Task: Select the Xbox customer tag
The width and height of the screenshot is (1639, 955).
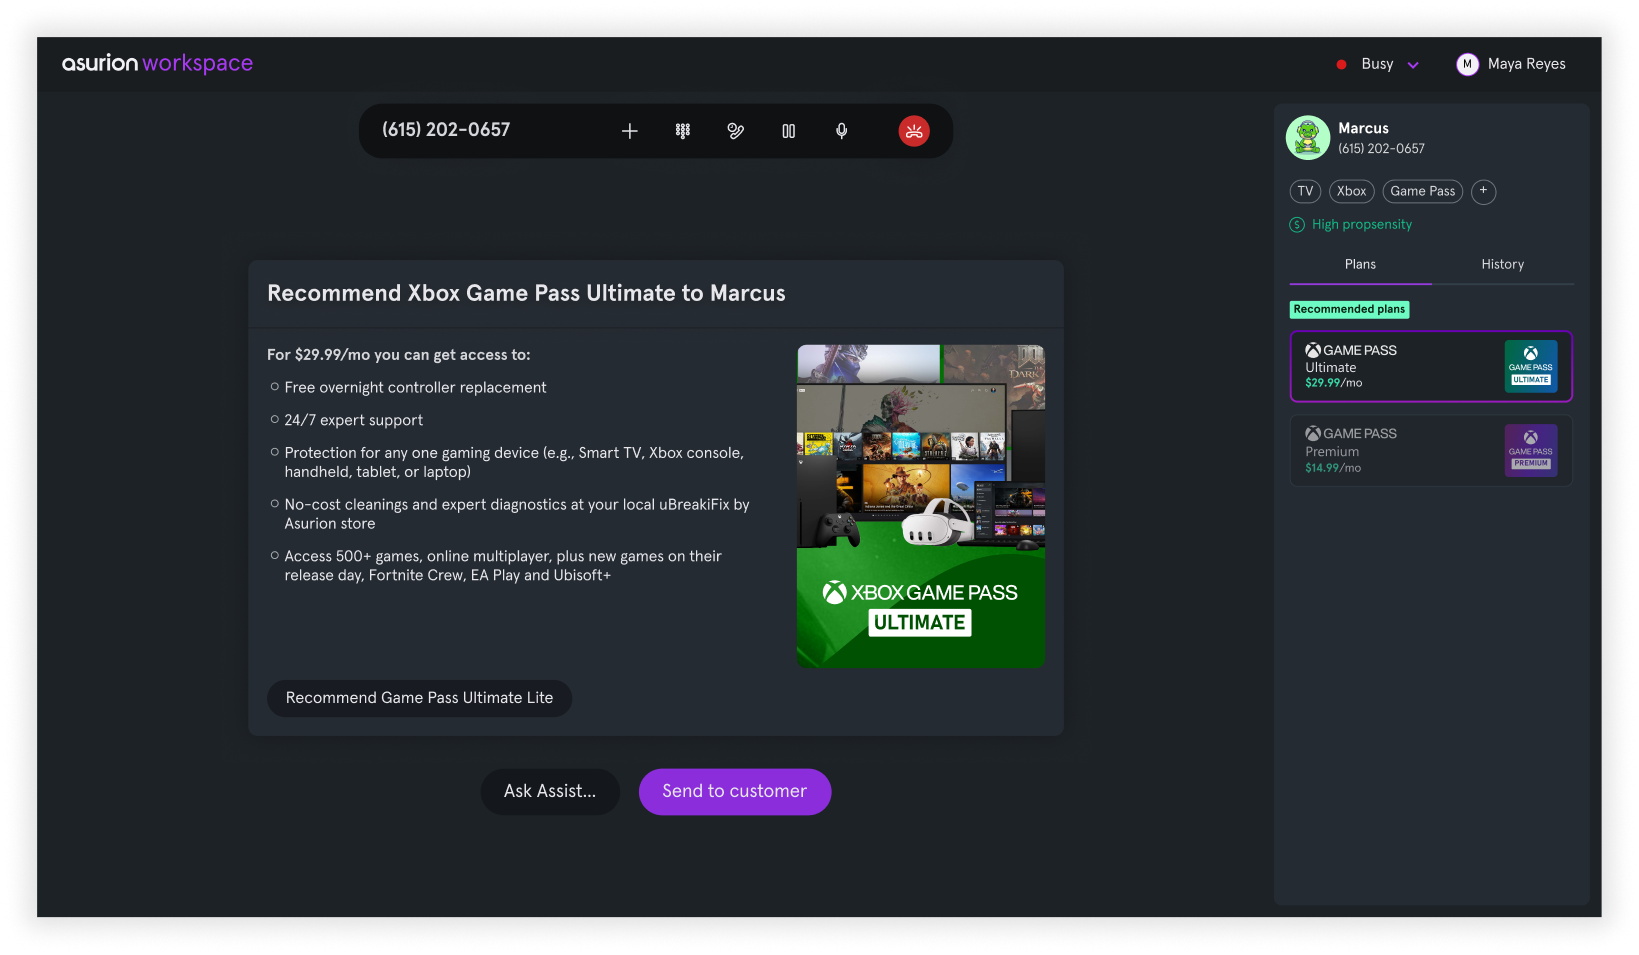Action: point(1351,191)
